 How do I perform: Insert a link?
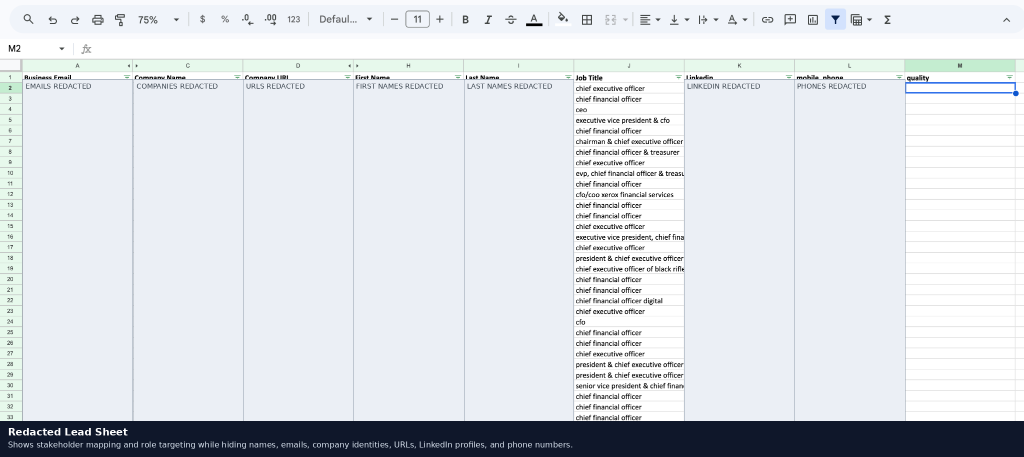[x=767, y=20]
